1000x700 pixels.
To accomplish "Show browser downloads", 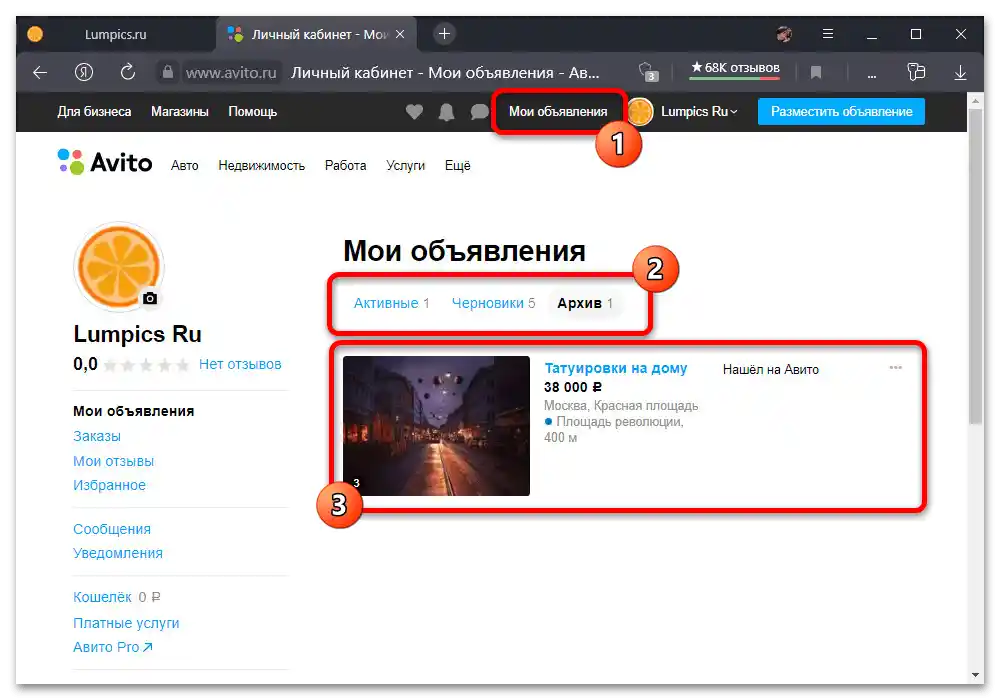I will pos(960,73).
